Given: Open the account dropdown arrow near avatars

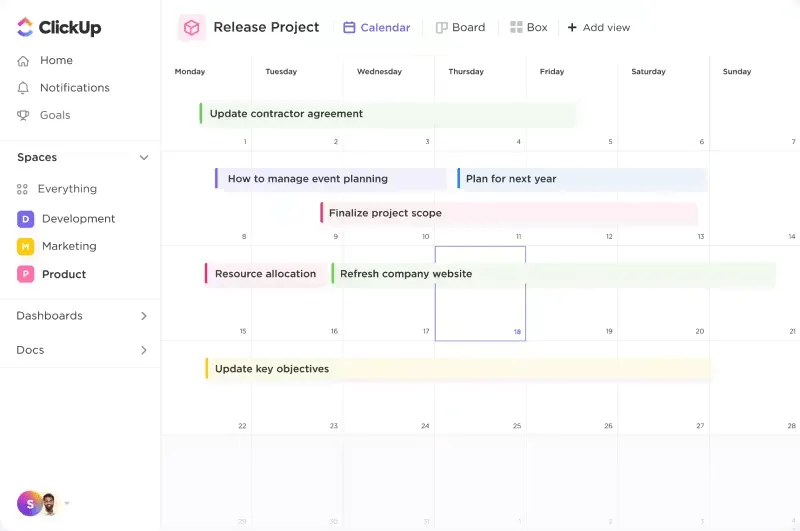Looking at the screenshot, I should [x=67, y=504].
